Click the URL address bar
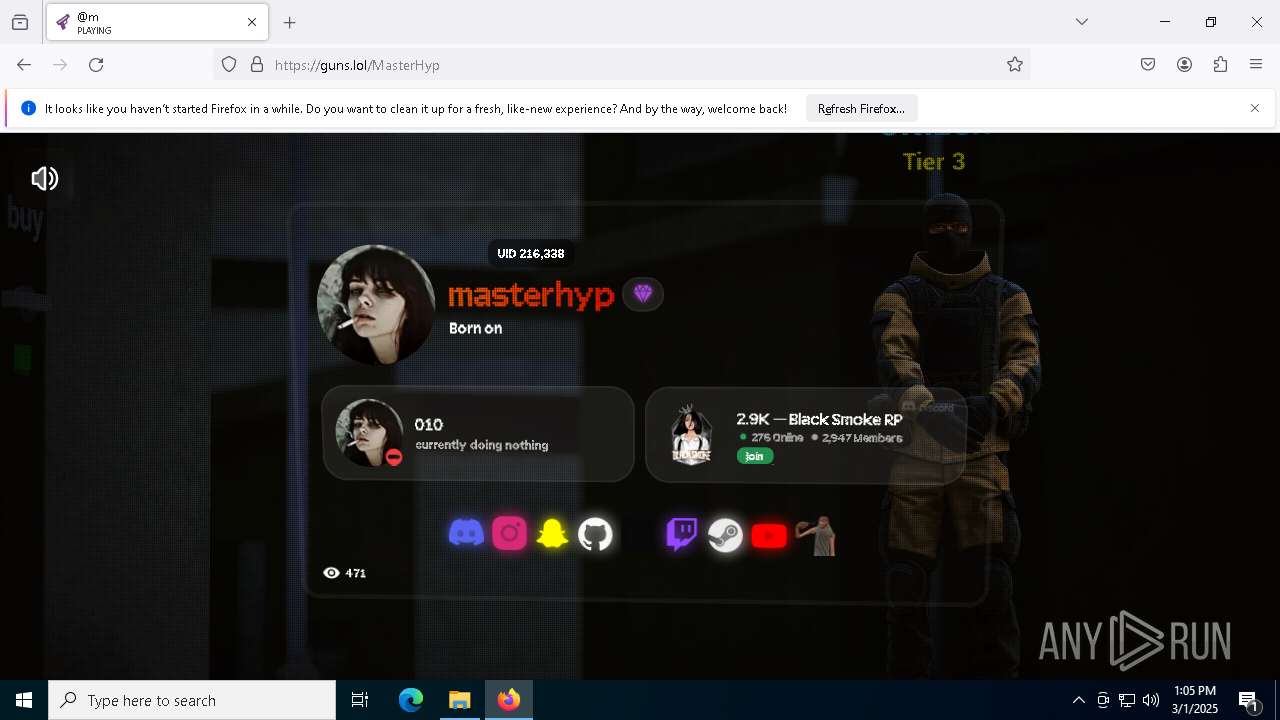This screenshot has height=720, width=1280. coord(620,65)
